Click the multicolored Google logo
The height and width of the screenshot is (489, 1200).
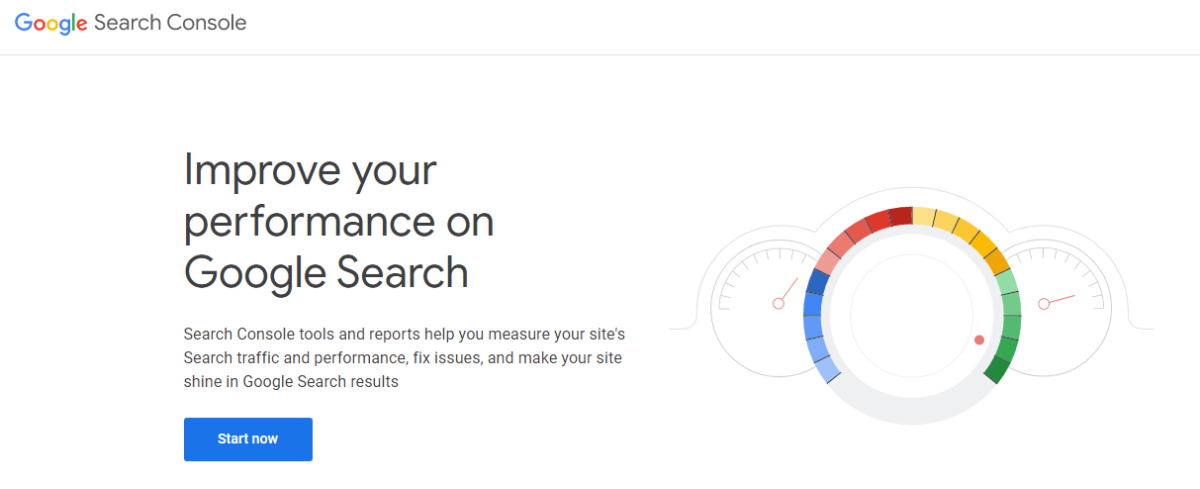pos(51,23)
